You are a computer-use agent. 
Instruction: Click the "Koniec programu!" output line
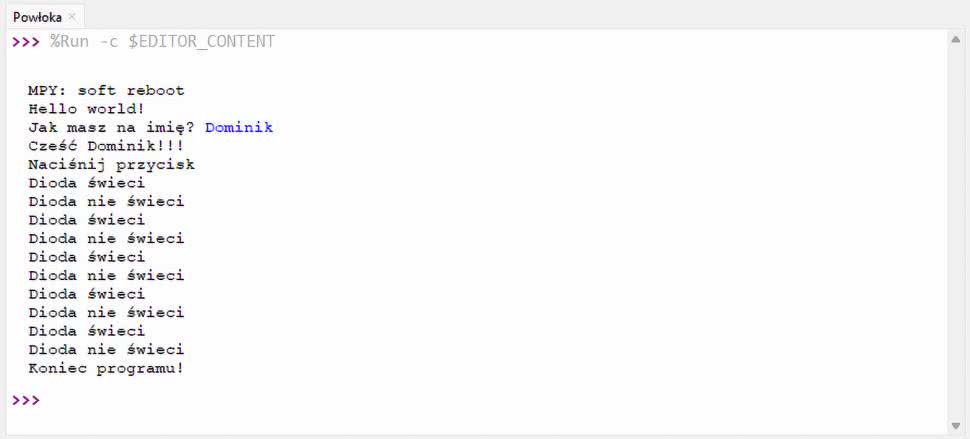point(106,368)
